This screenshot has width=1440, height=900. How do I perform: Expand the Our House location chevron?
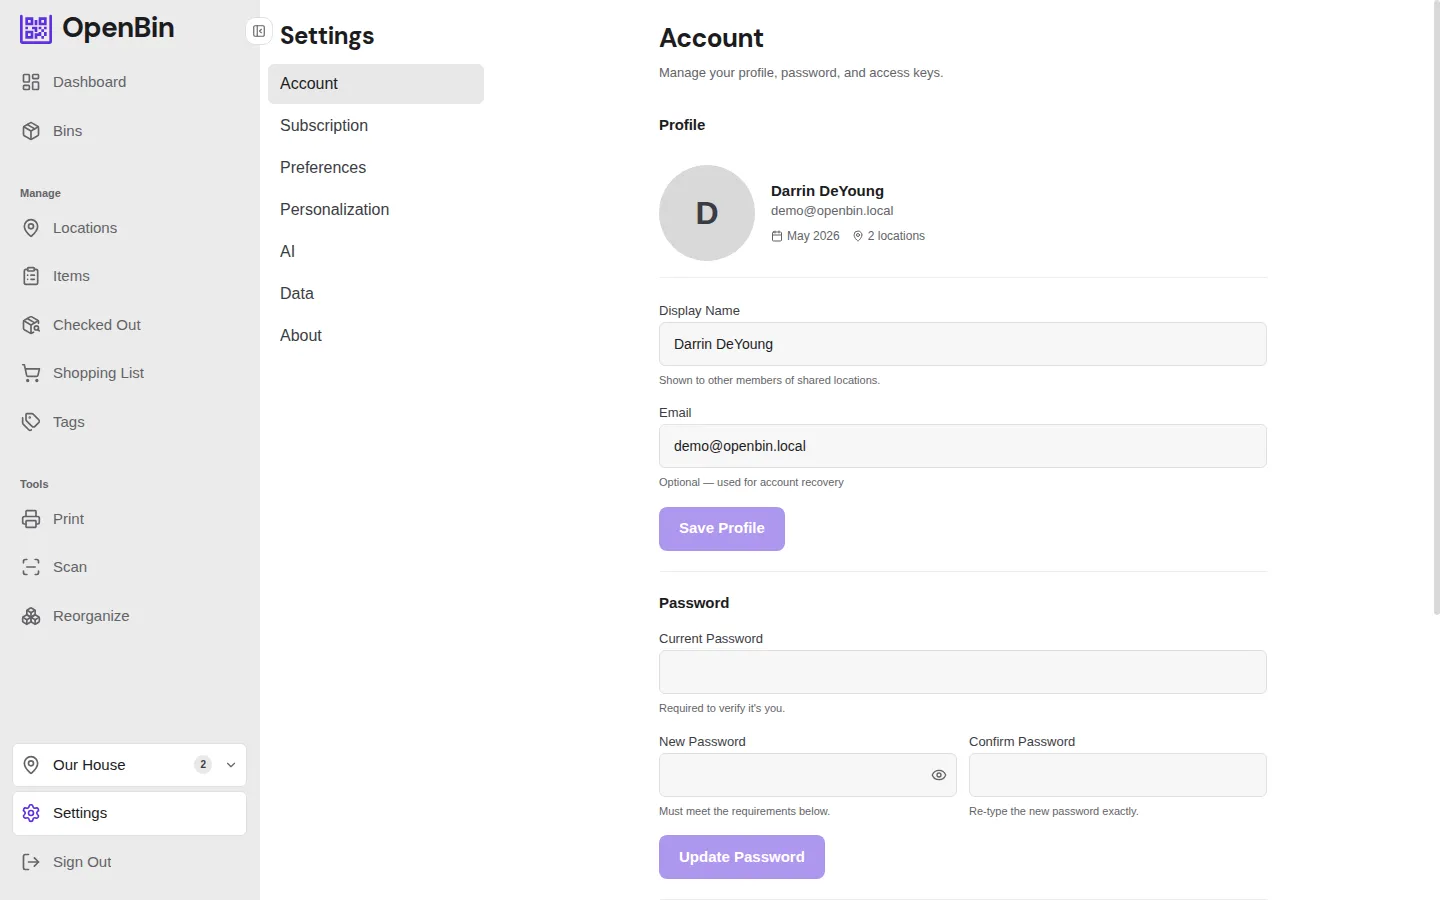[x=231, y=765]
